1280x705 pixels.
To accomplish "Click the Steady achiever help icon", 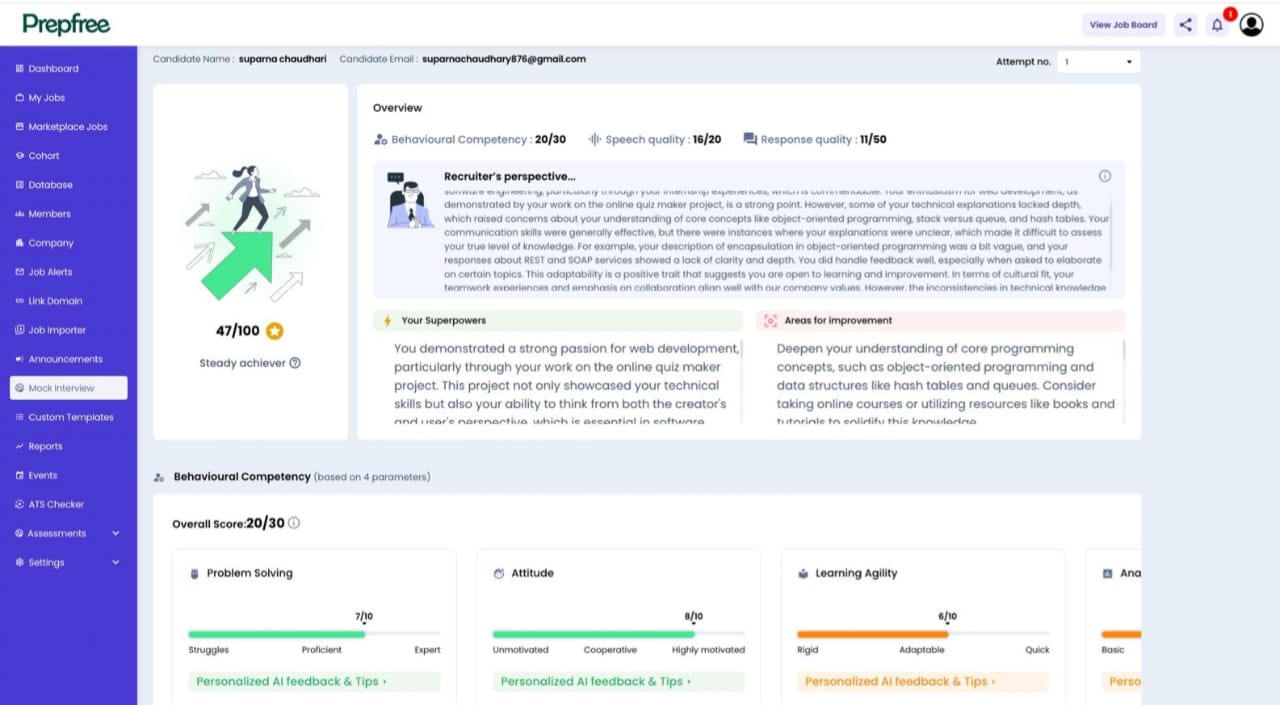I will click(294, 363).
